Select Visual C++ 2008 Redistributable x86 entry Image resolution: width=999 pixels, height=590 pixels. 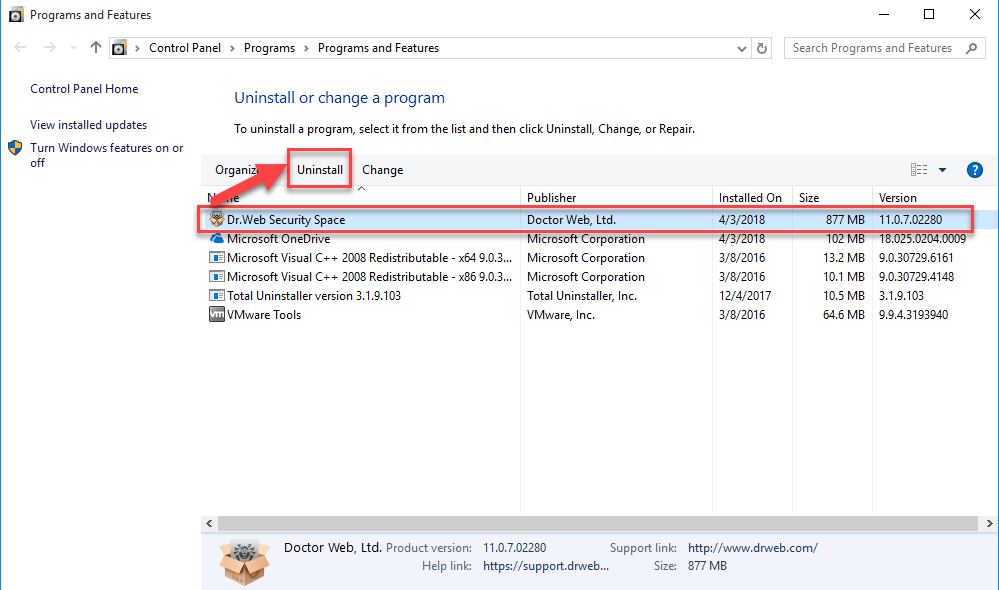click(x=370, y=277)
